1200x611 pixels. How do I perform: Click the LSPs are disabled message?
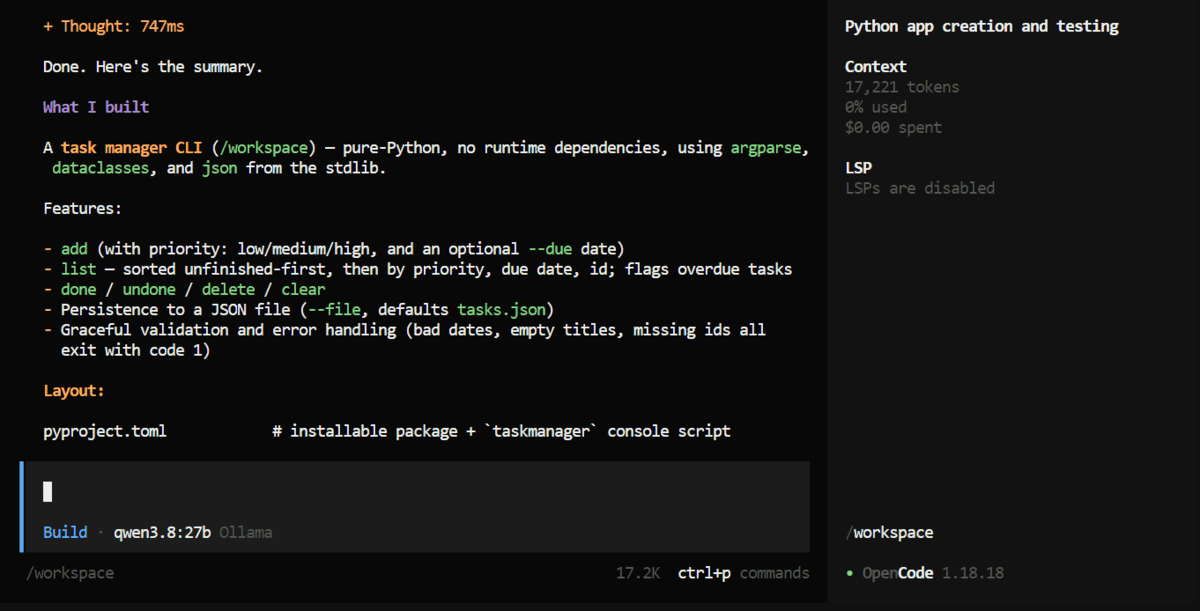coord(920,188)
